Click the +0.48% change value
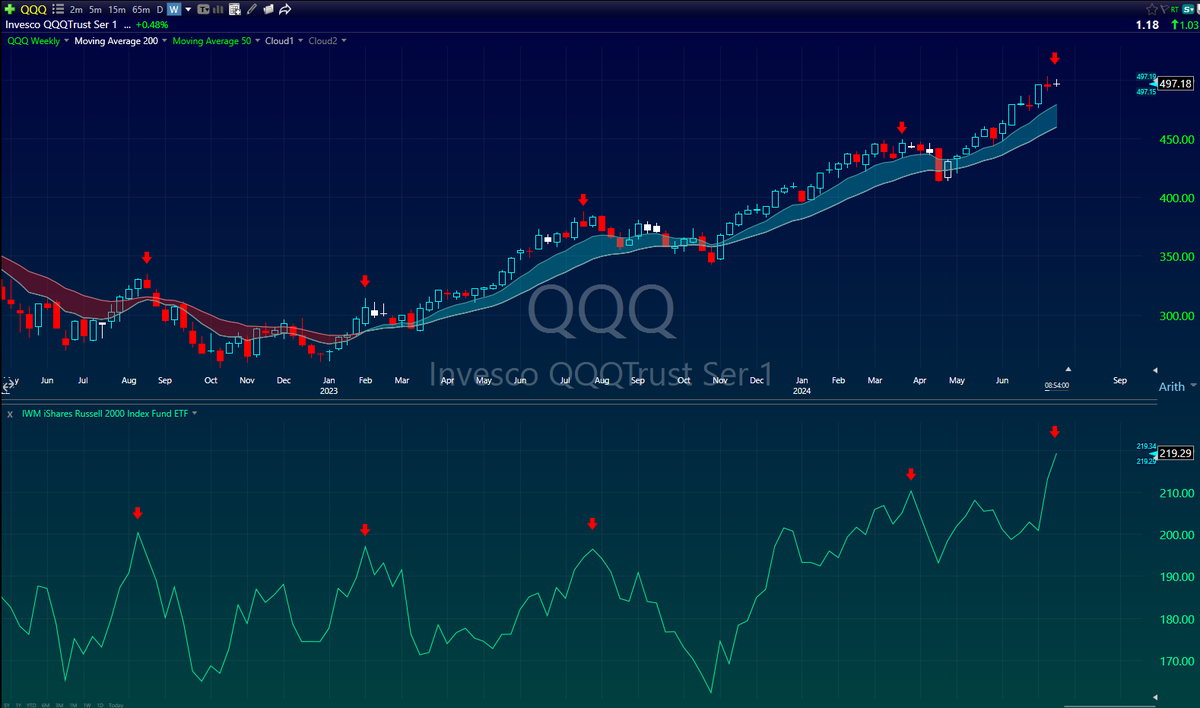Viewport: 1200px width, 708px height. pyautogui.click(x=152, y=24)
